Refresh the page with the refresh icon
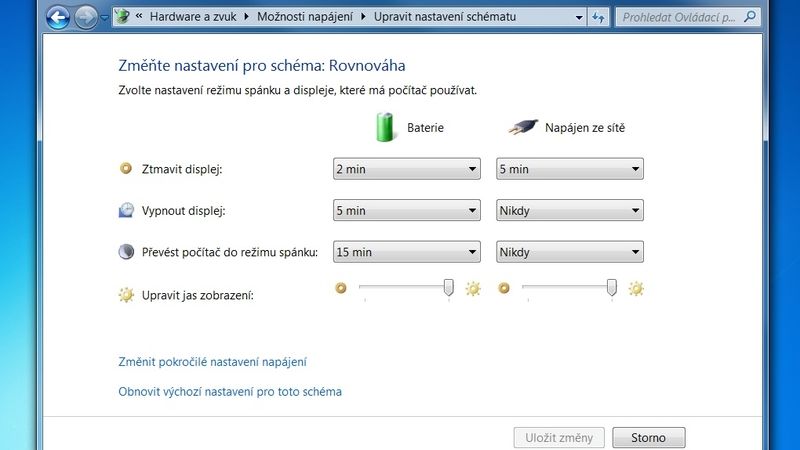800x450 pixels. tap(598, 17)
